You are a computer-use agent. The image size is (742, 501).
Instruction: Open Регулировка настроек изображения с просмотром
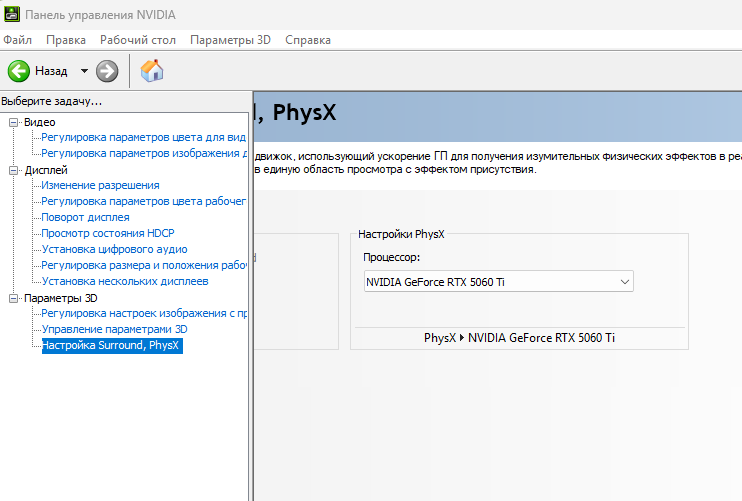pos(144,314)
